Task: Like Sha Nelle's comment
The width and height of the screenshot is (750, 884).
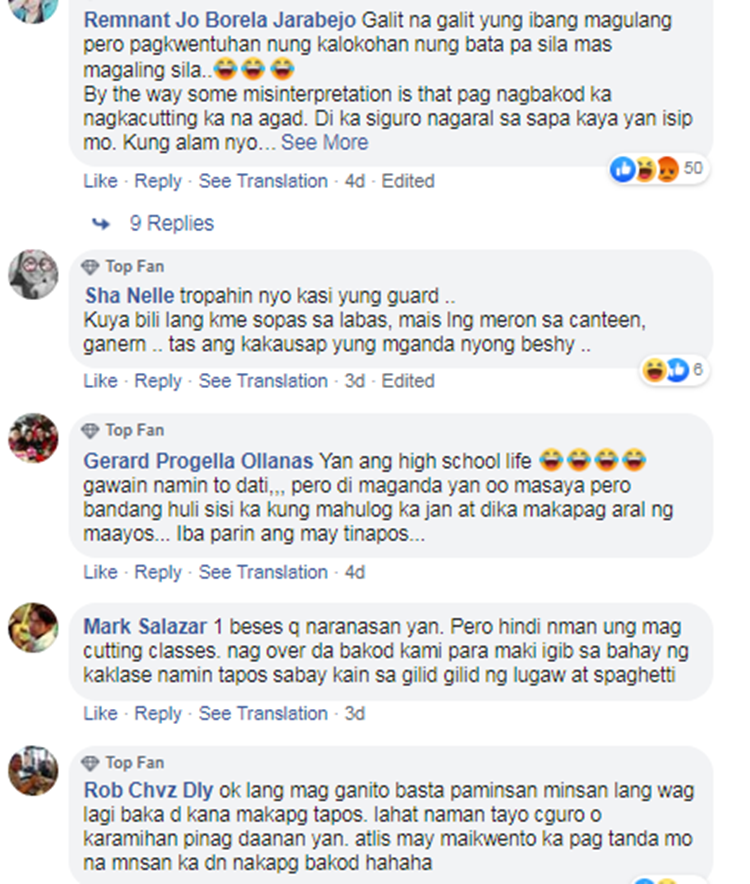Action: [100, 381]
